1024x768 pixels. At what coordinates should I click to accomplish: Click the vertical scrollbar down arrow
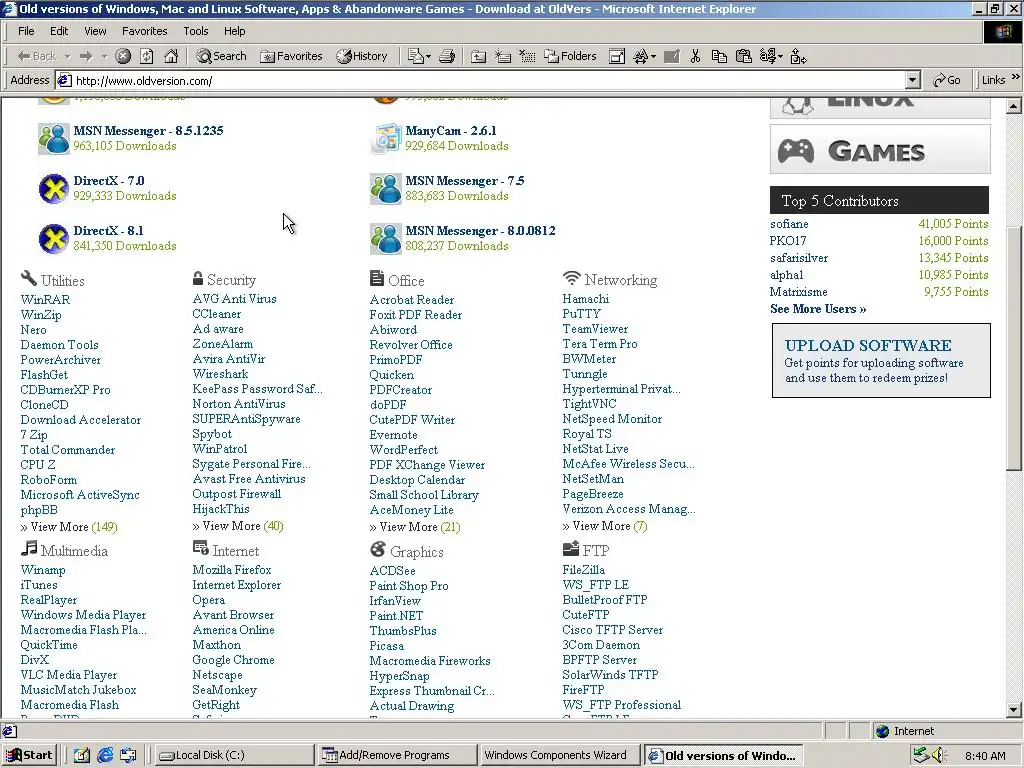tap(1014, 710)
